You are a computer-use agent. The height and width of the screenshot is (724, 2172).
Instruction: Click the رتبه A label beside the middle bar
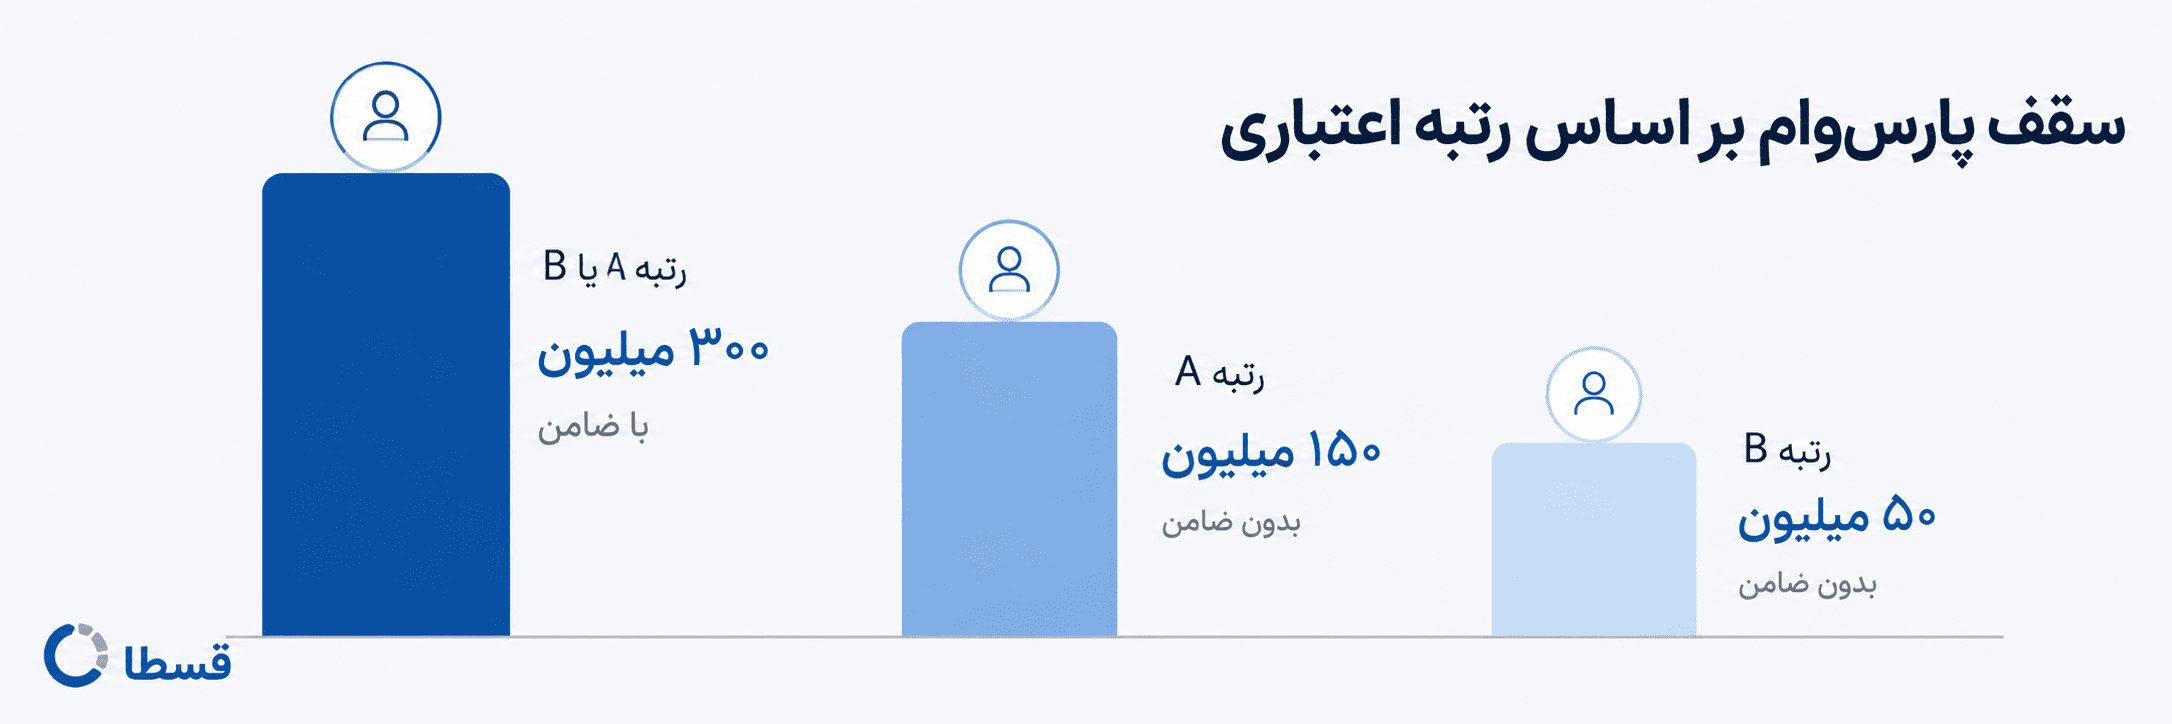click(x=1220, y=373)
